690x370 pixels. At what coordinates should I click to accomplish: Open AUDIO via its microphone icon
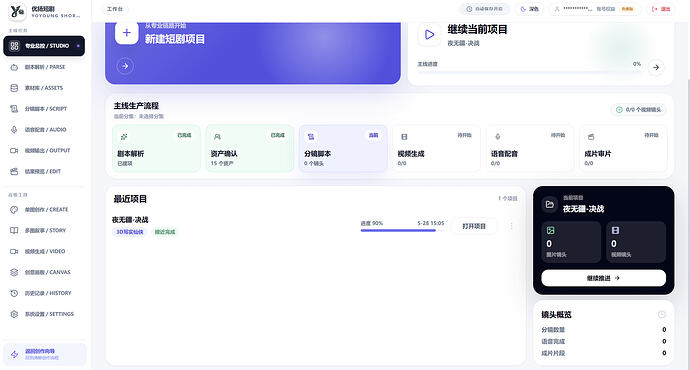14,130
